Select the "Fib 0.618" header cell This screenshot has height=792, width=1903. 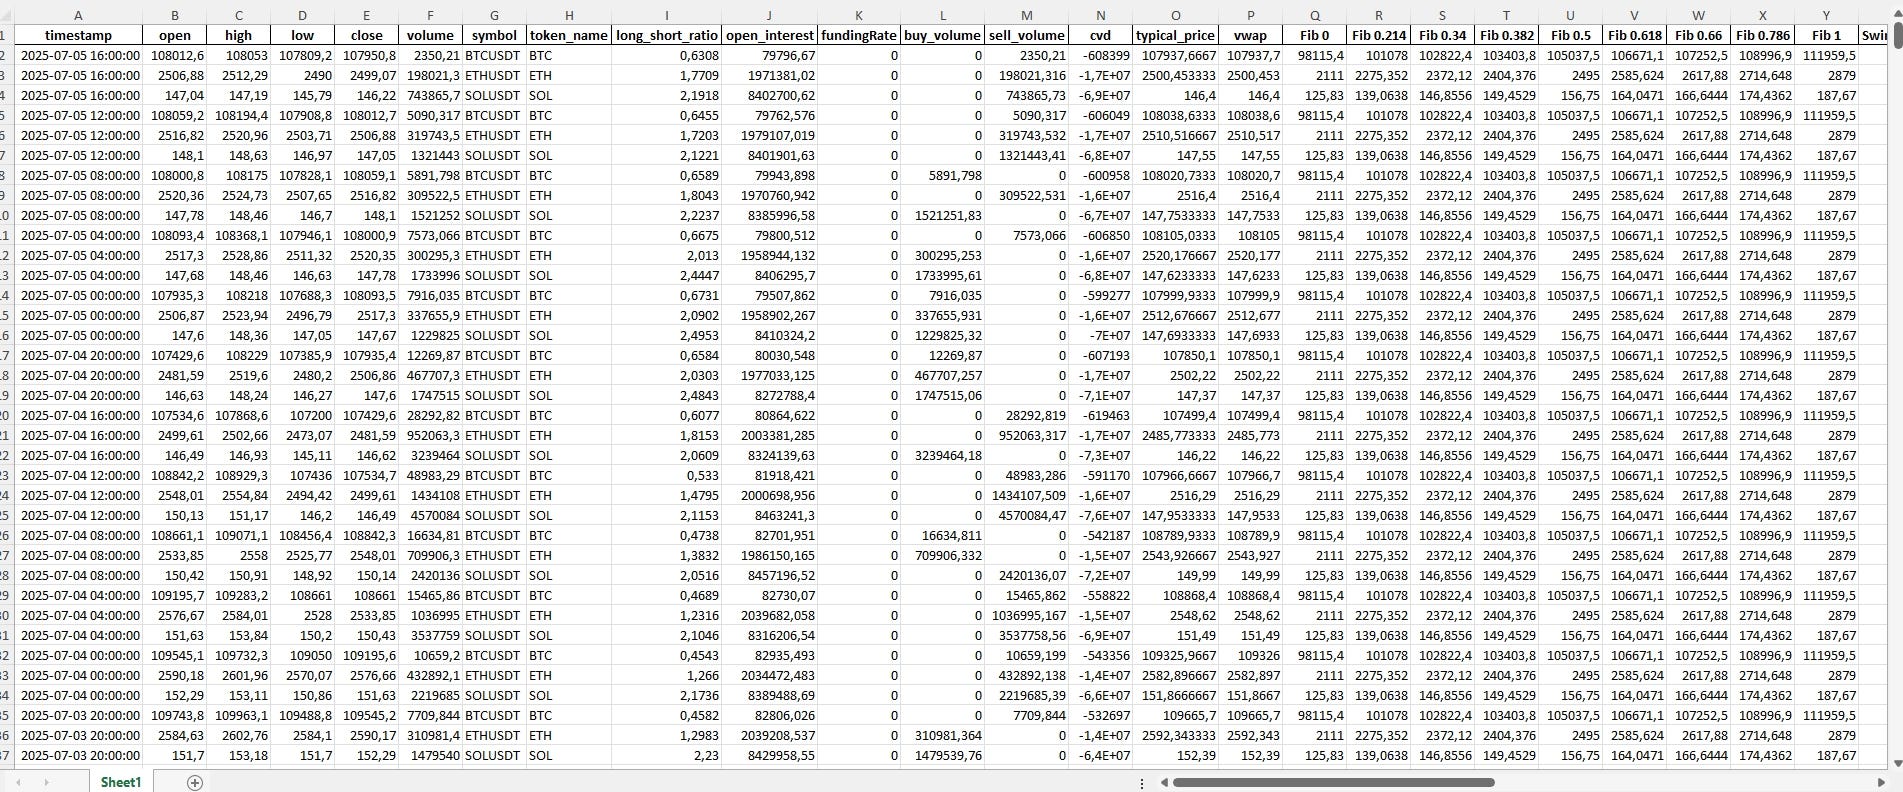pyautogui.click(x=1634, y=35)
